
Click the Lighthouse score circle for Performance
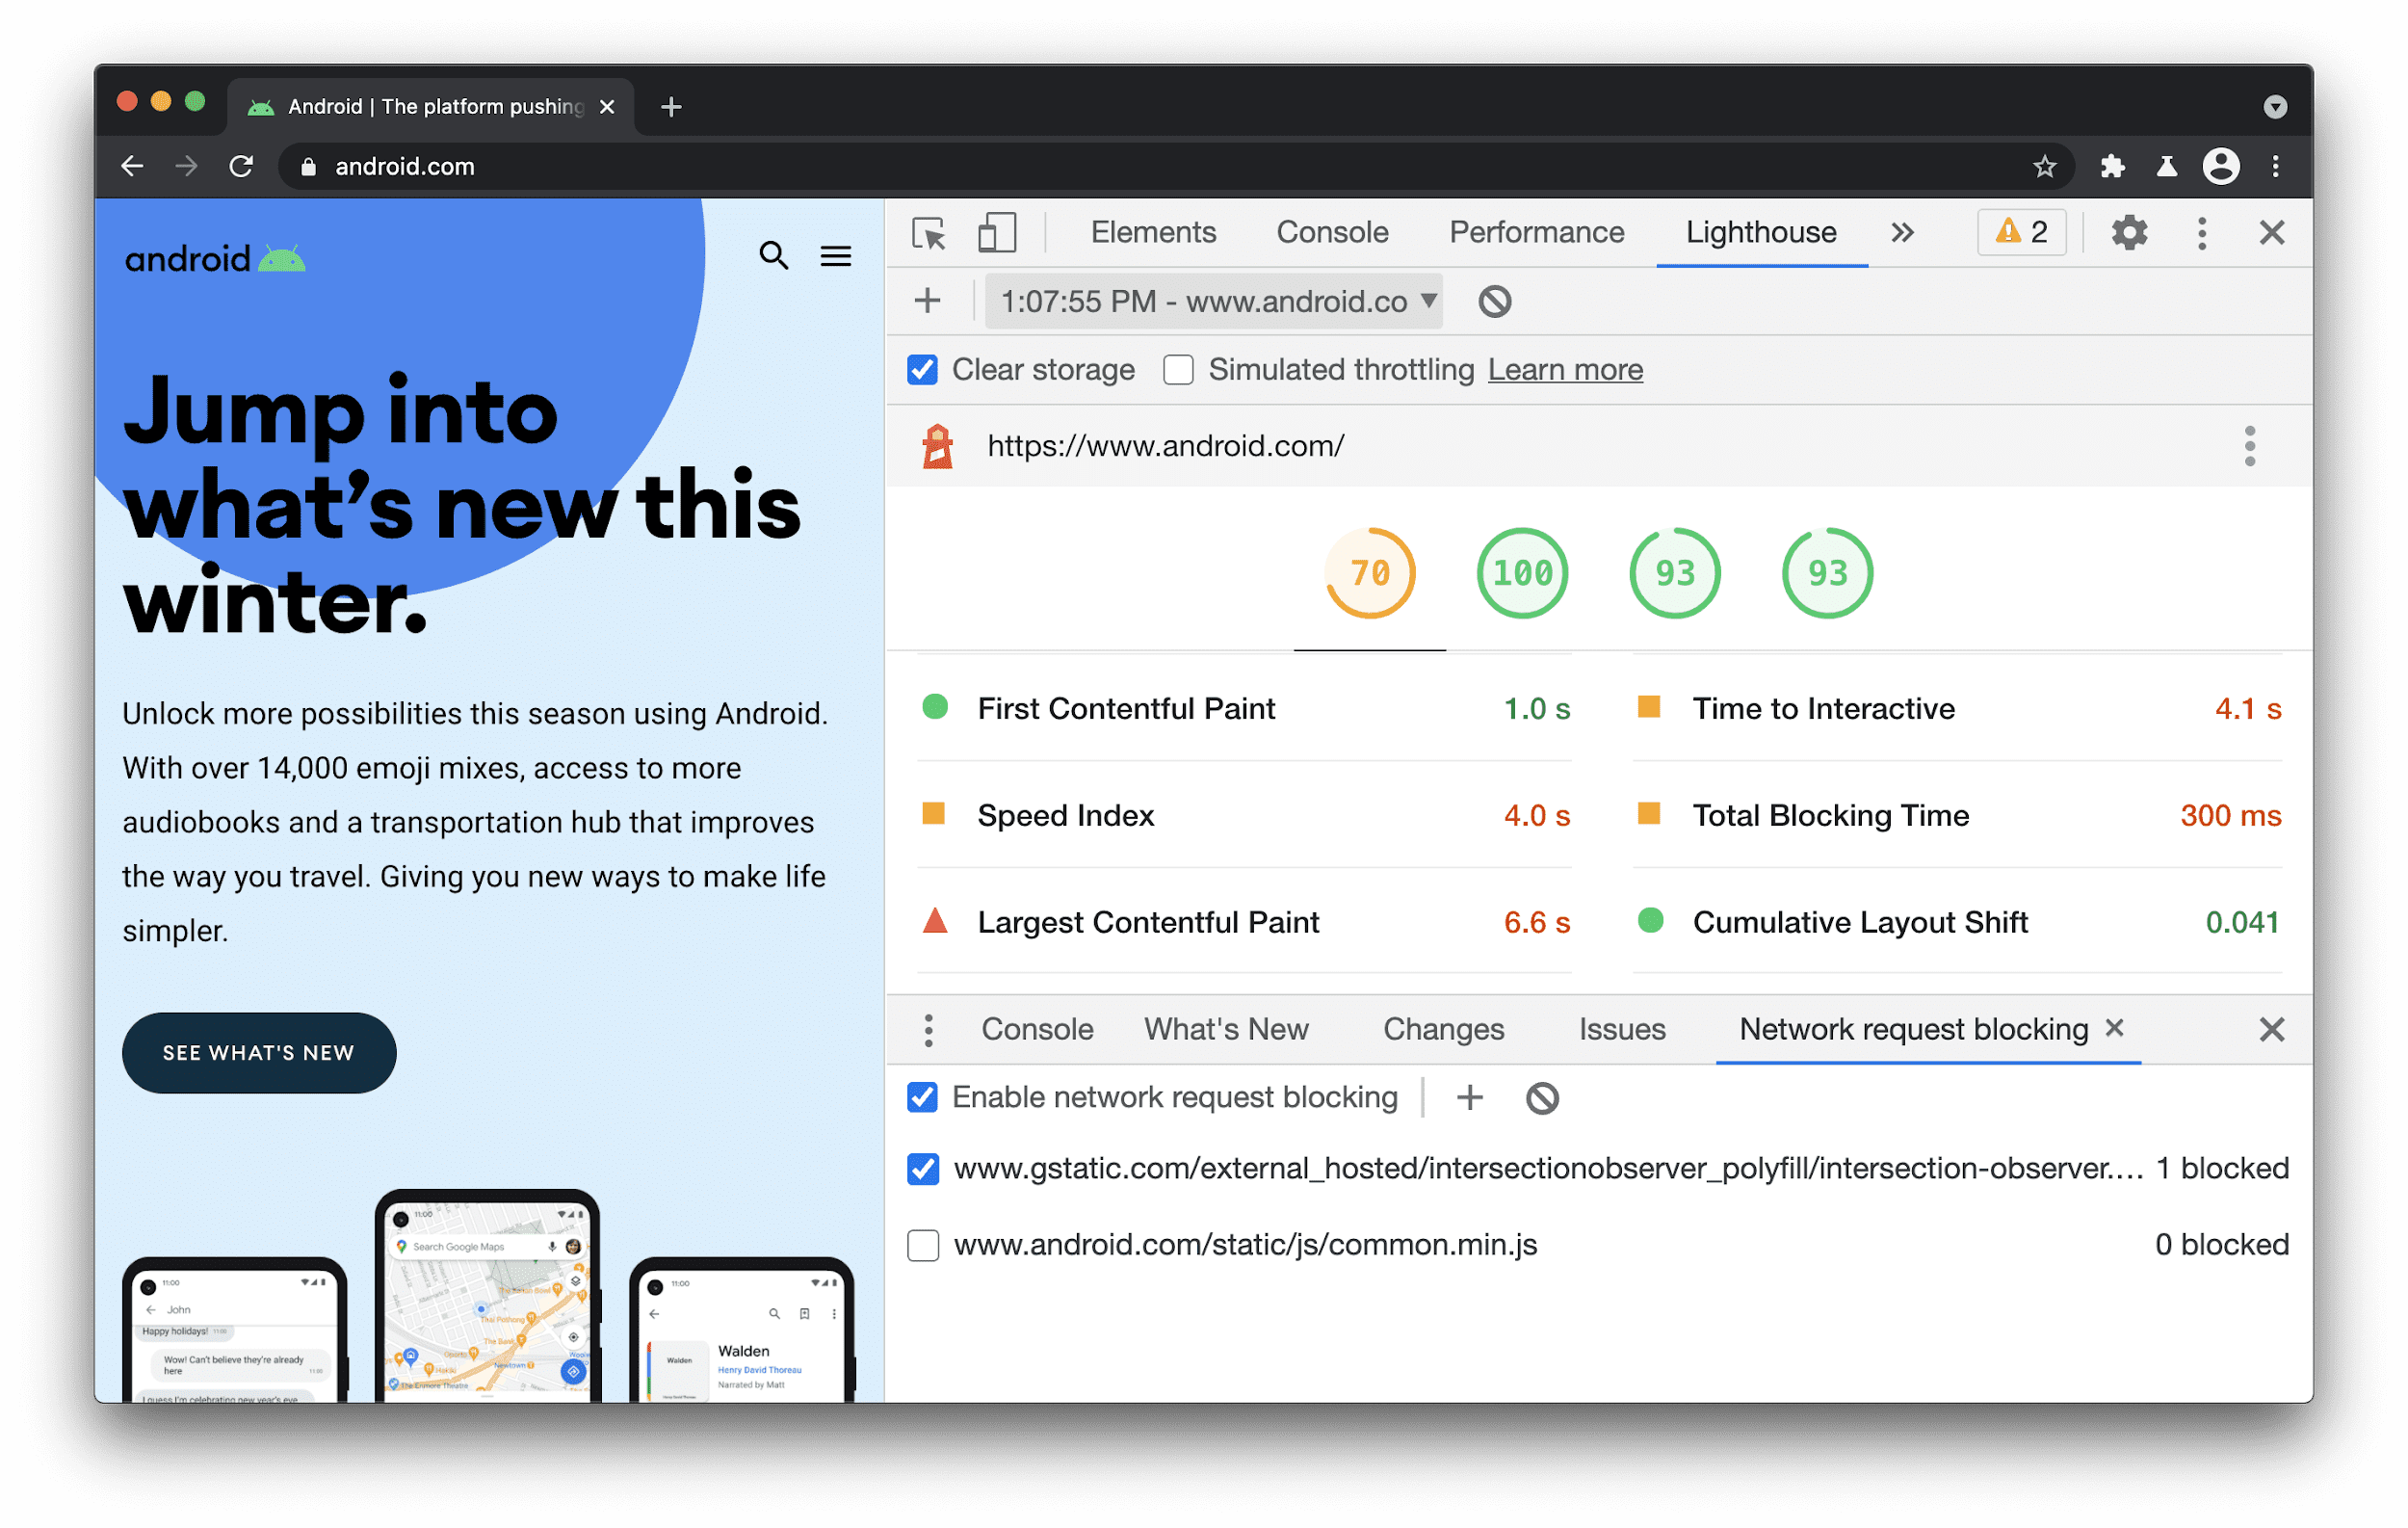coord(1369,572)
